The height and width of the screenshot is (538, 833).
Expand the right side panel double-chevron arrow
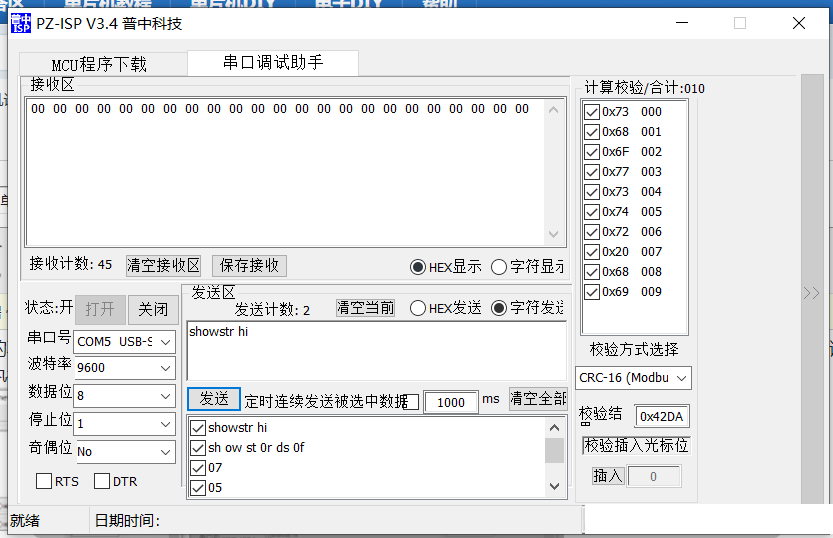point(811,293)
